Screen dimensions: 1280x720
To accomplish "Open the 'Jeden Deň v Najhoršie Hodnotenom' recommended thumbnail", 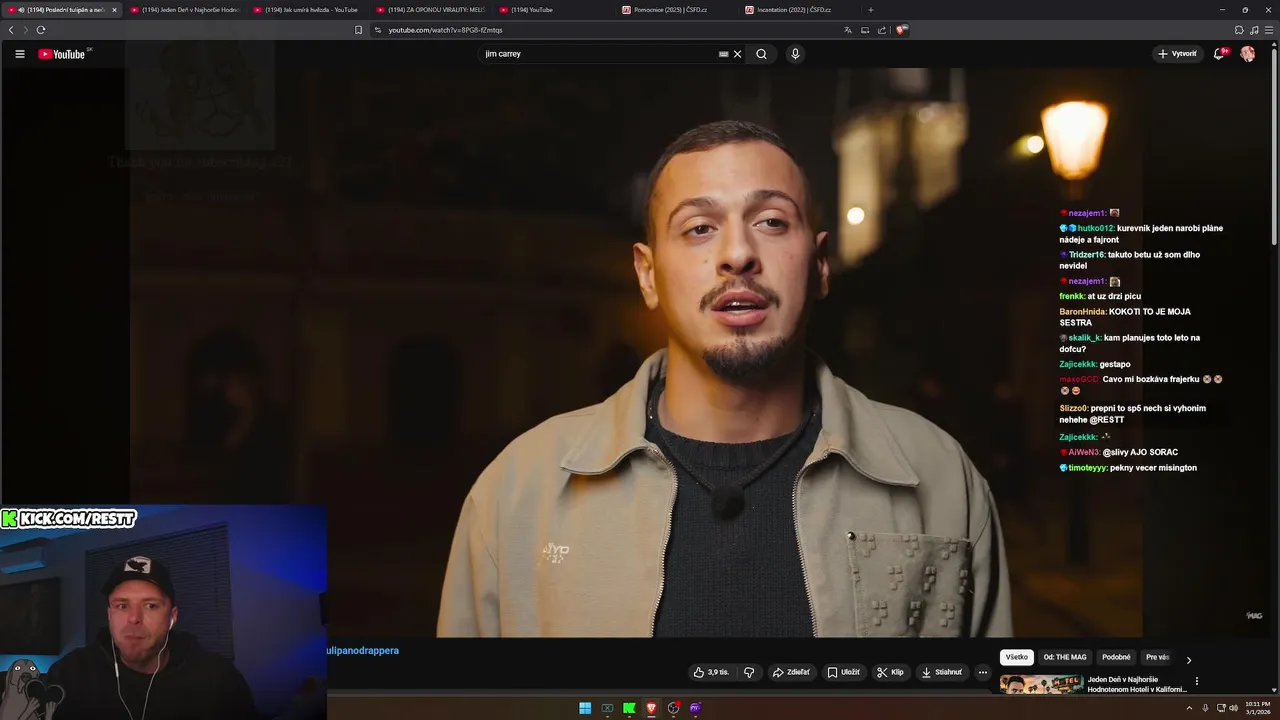I will pyautogui.click(x=1042, y=685).
